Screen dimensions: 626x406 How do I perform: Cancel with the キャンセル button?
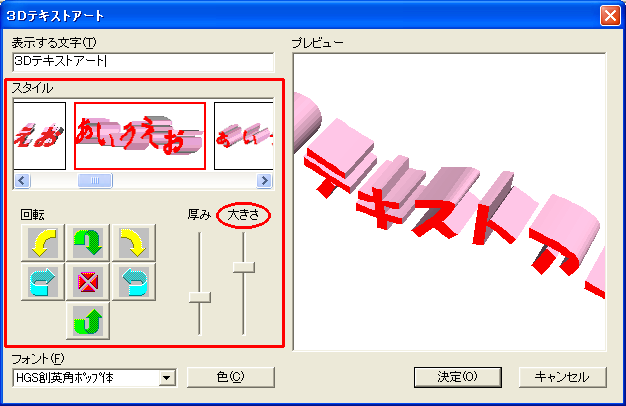tap(563, 377)
